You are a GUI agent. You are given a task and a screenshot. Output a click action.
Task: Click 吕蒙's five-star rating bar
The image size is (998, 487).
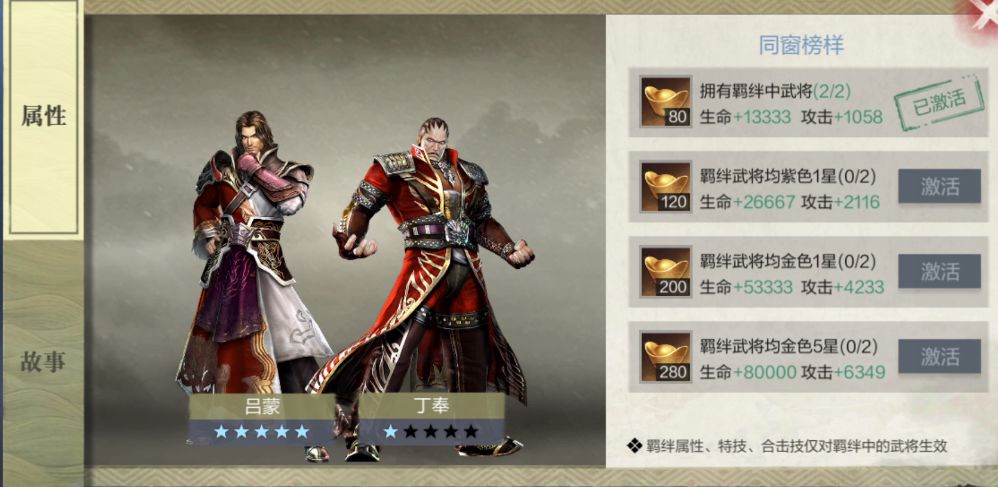[x=262, y=432]
